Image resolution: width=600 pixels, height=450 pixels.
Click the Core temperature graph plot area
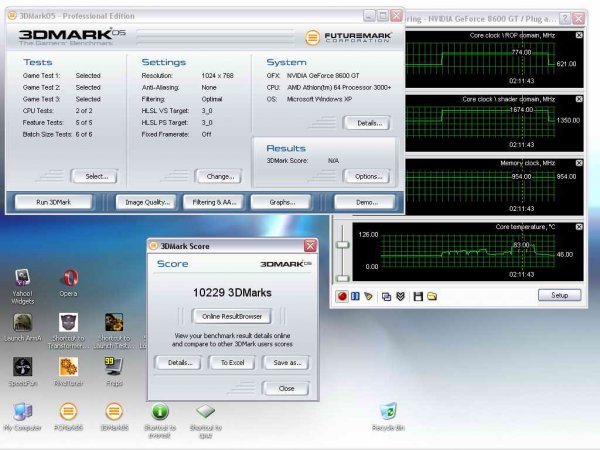pos(468,253)
